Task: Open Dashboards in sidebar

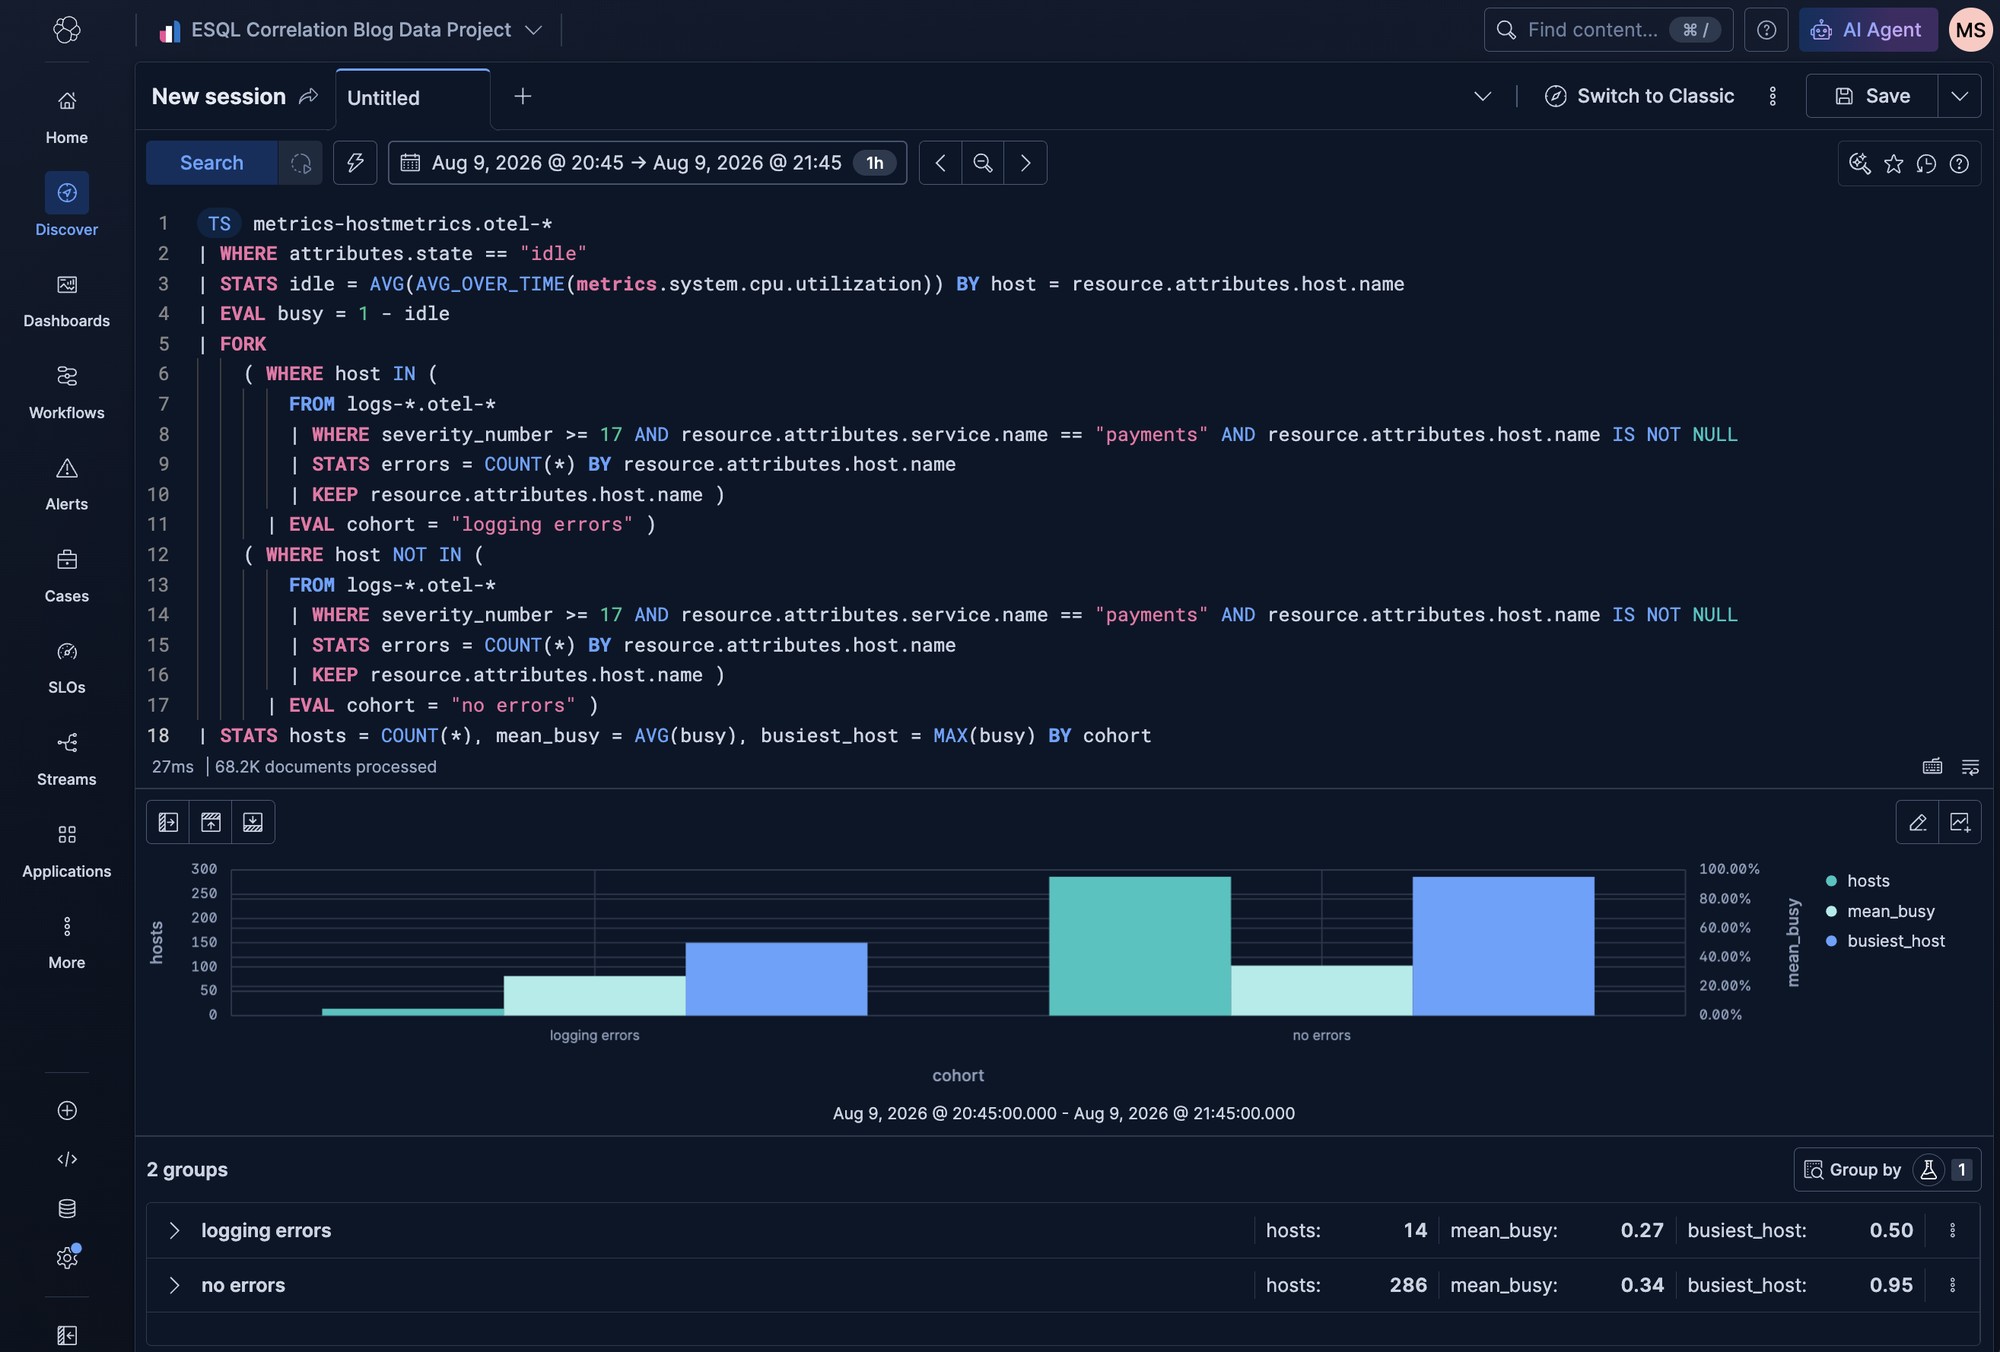Action: (67, 301)
